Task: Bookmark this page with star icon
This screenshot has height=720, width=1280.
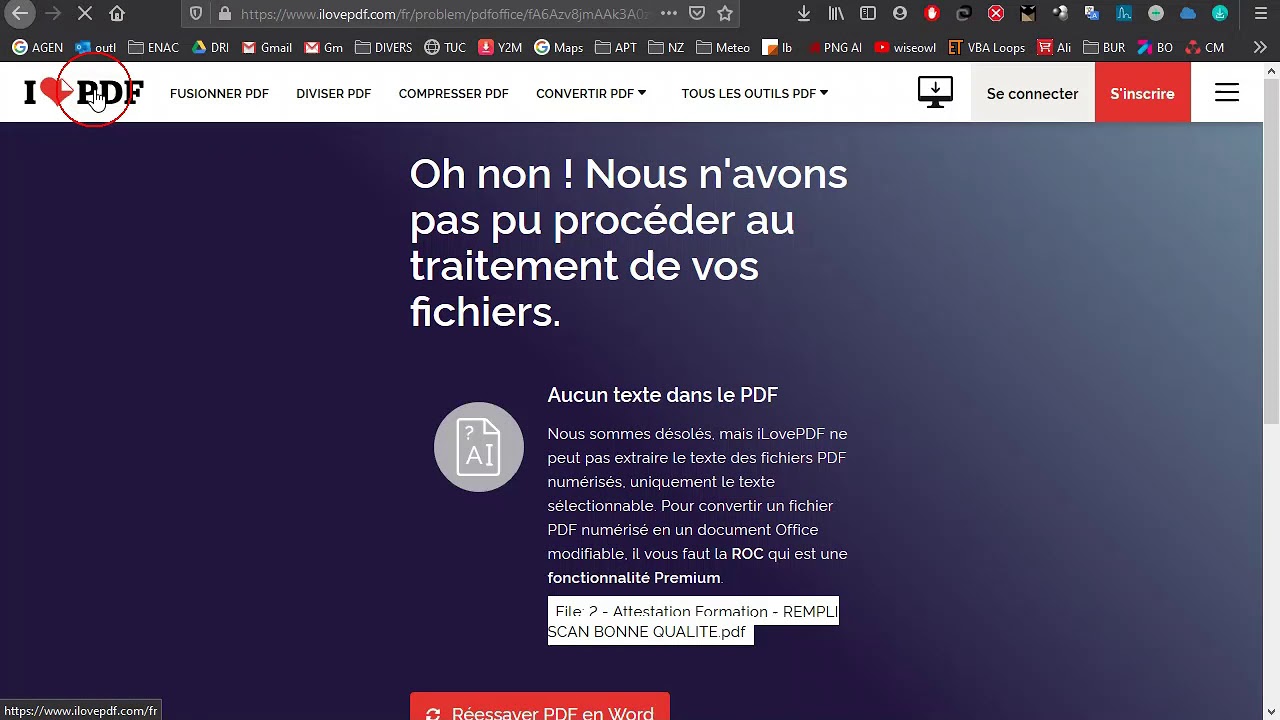Action: coord(725,14)
